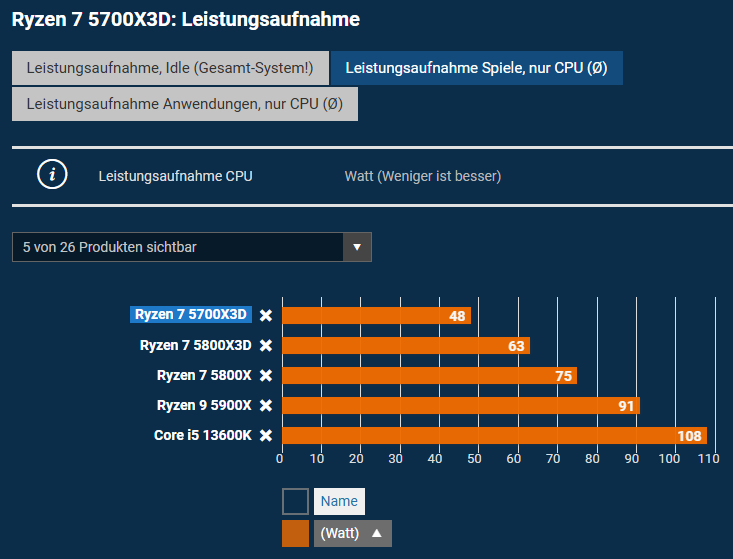Click the axis label 110
The height and width of the screenshot is (559, 733).
(x=708, y=459)
